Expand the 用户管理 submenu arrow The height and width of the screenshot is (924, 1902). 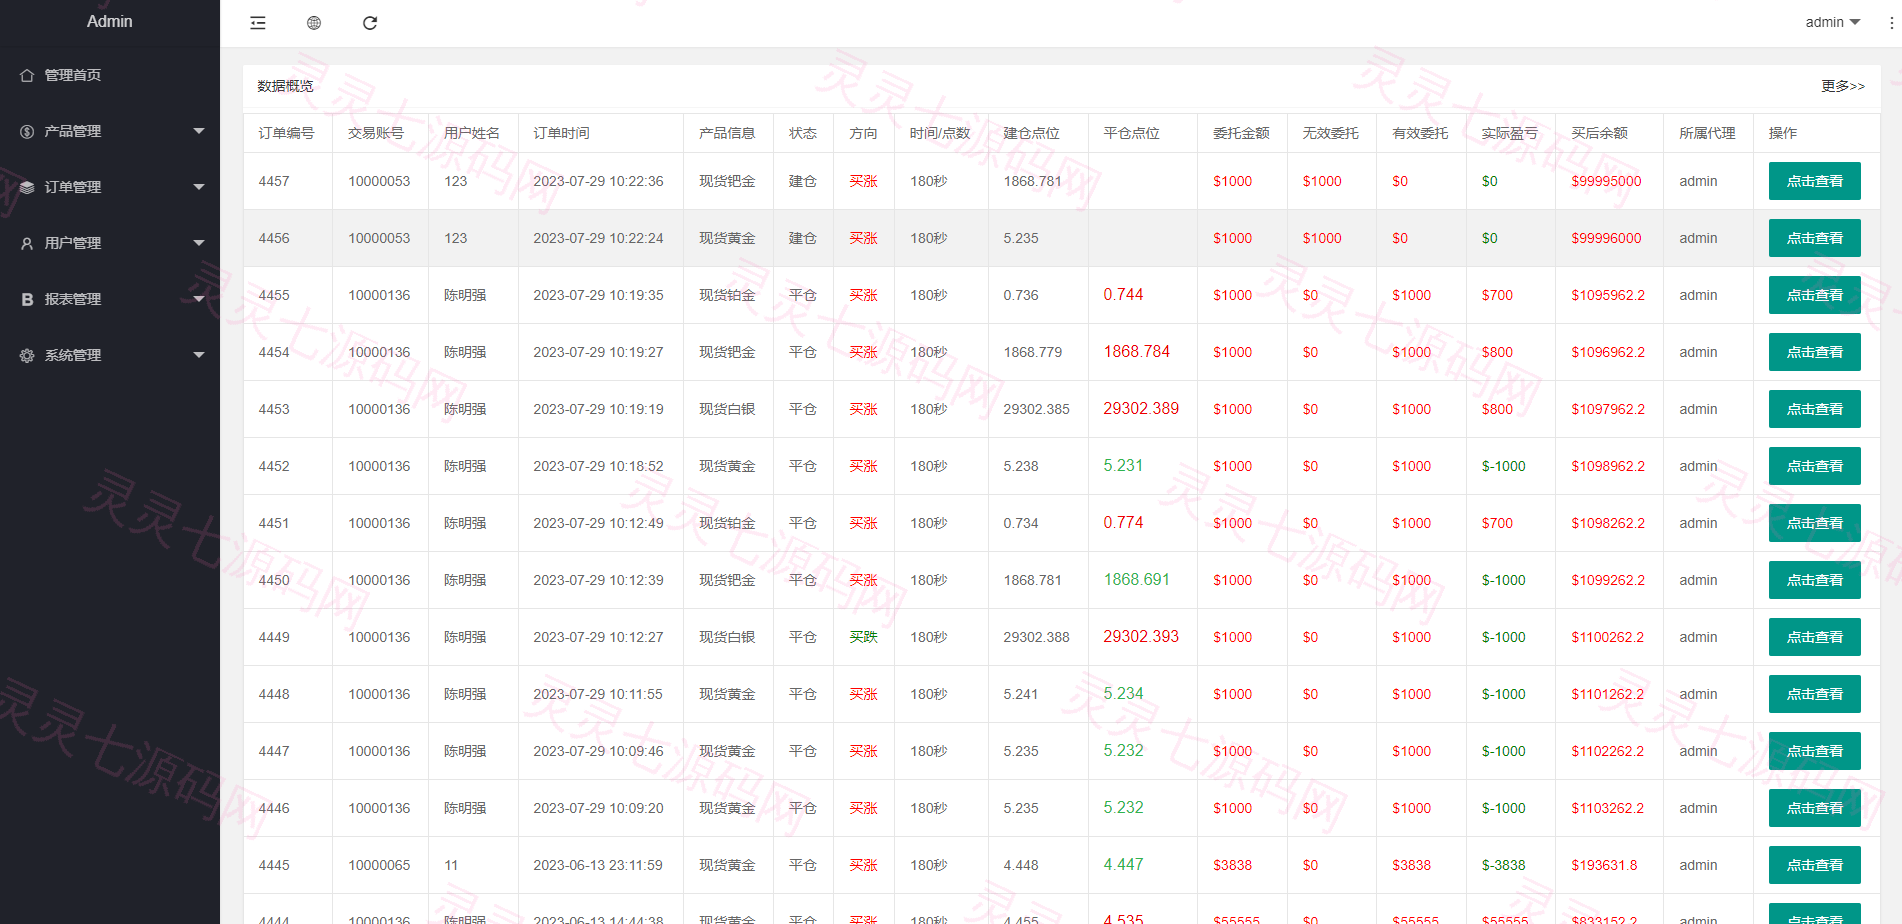pyautogui.click(x=199, y=243)
